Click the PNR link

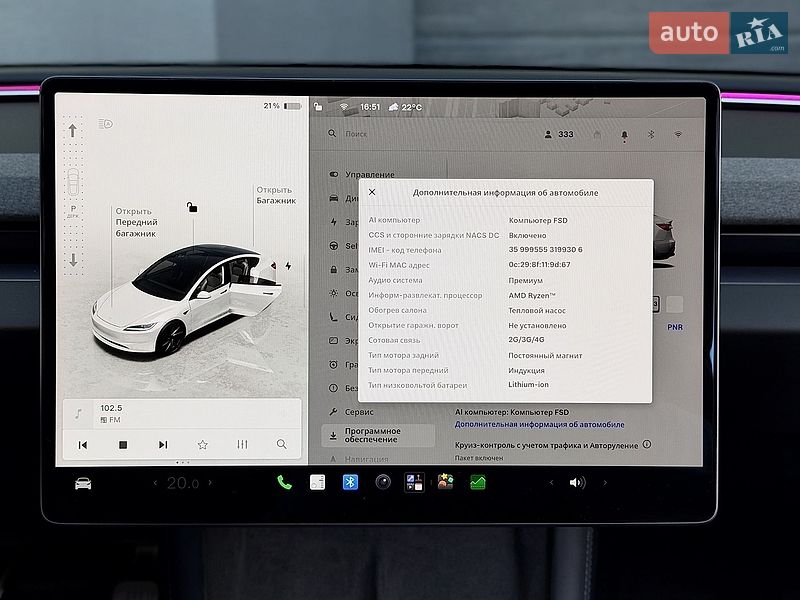(x=674, y=327)
